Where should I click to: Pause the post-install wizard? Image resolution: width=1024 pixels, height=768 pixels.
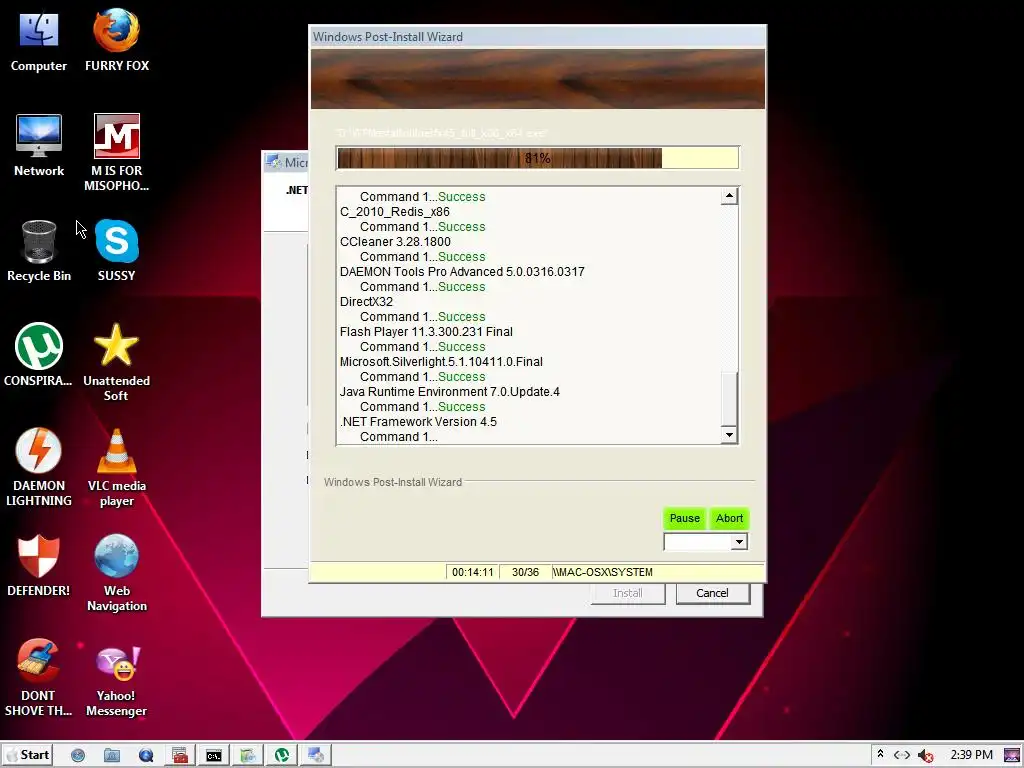pos(684,519)
